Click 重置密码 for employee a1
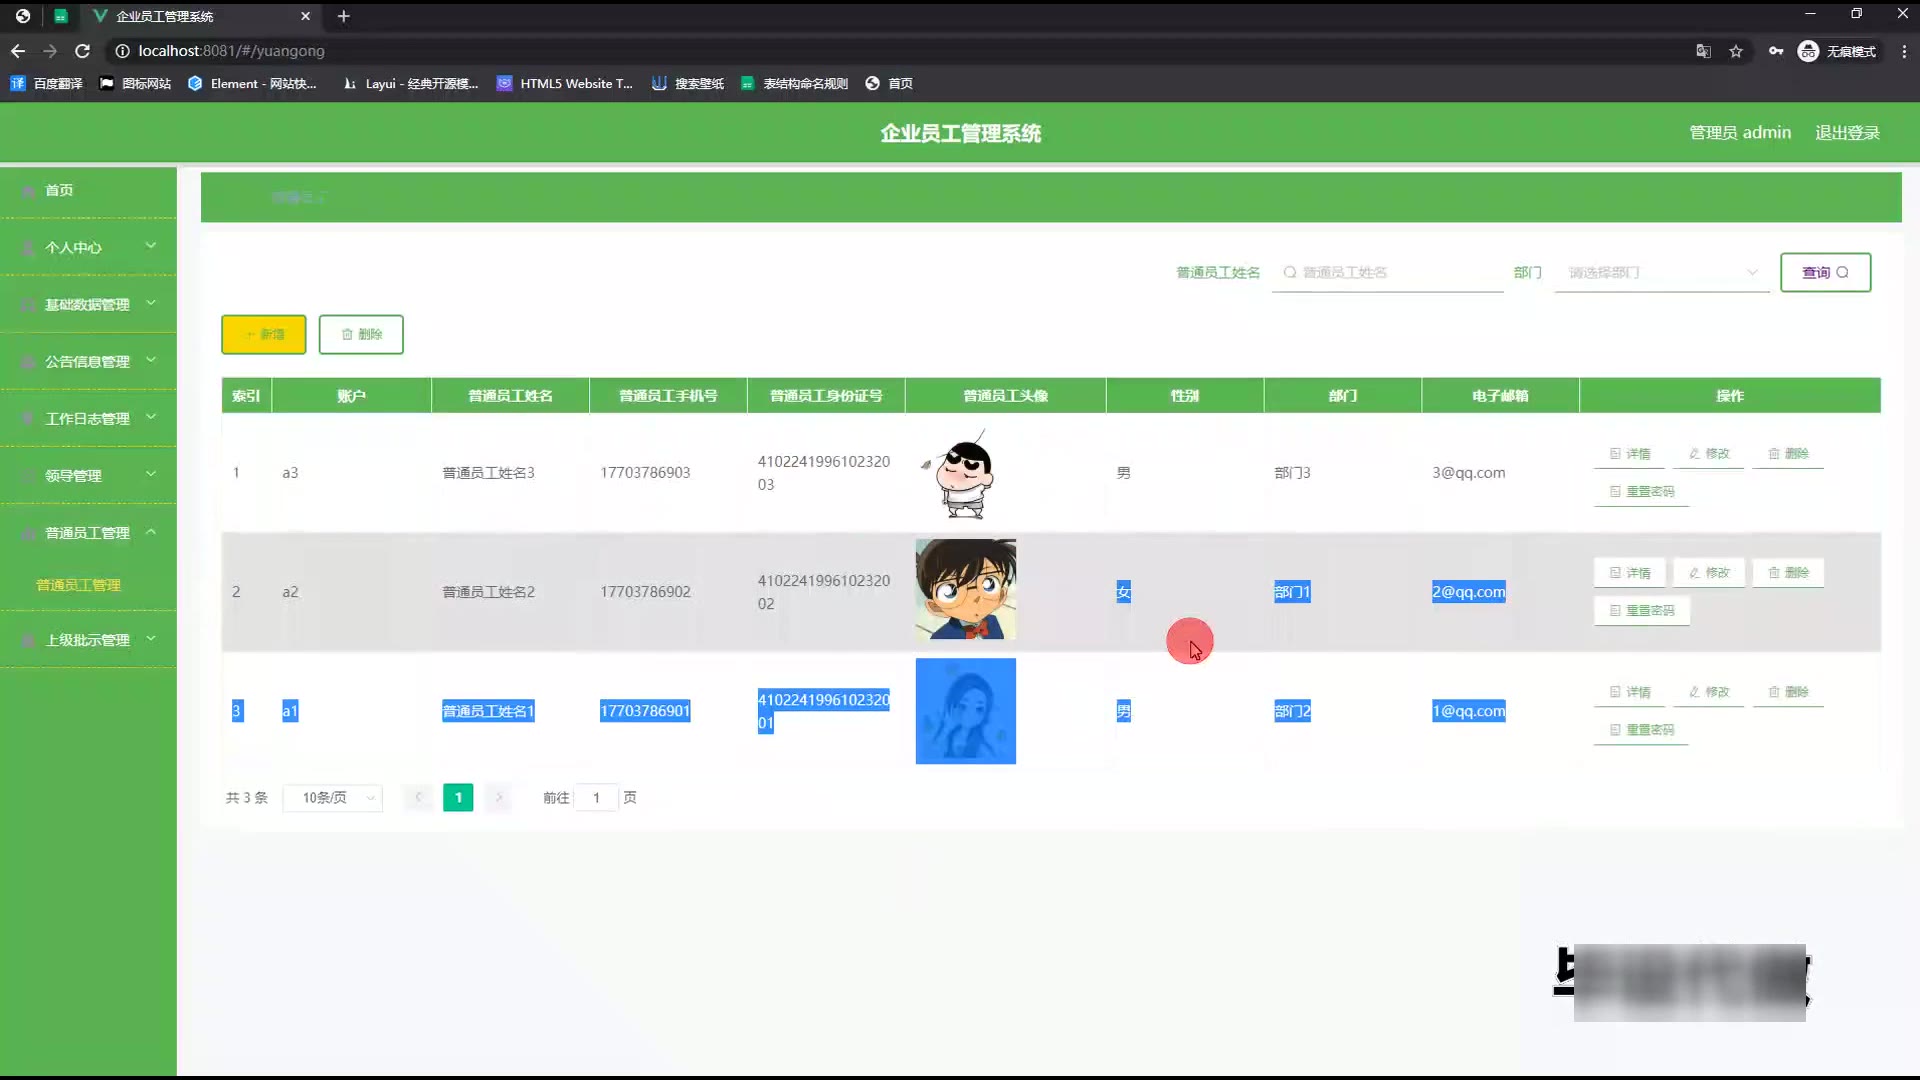 1641,730
